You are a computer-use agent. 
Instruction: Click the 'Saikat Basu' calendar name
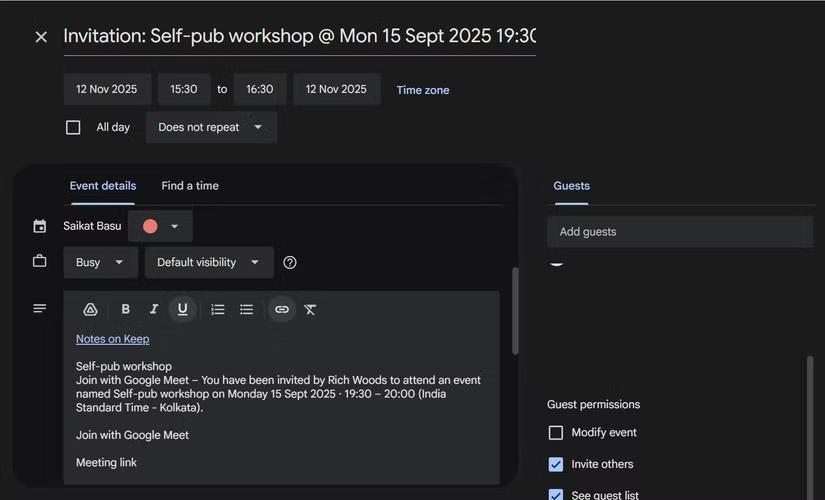(x=92, y=226)
